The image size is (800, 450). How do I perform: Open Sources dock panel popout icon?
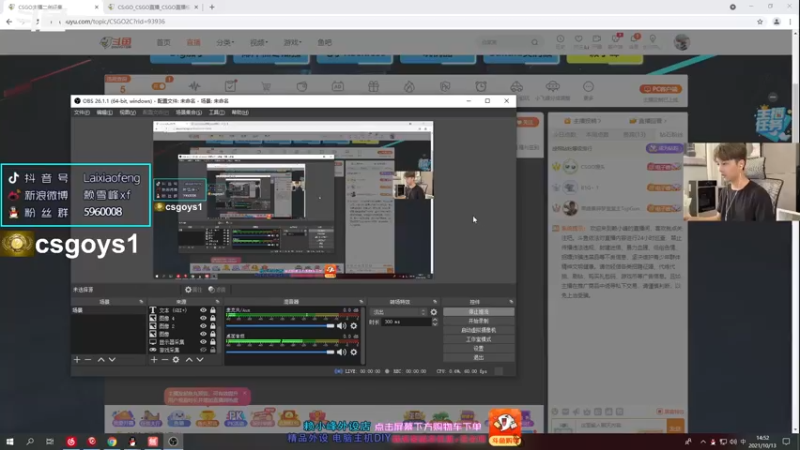point(217,302)
